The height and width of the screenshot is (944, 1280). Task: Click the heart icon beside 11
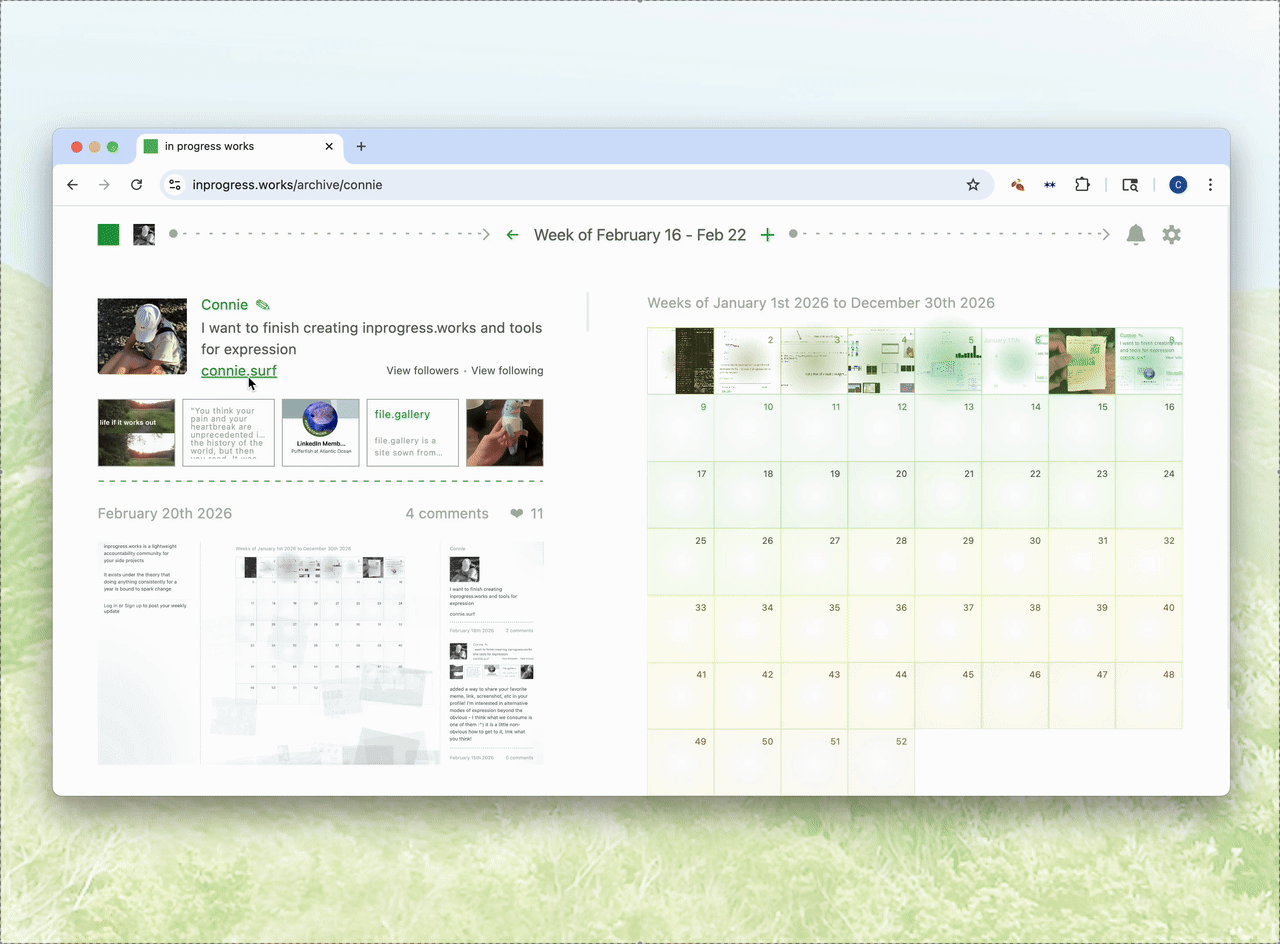[516, 513]
